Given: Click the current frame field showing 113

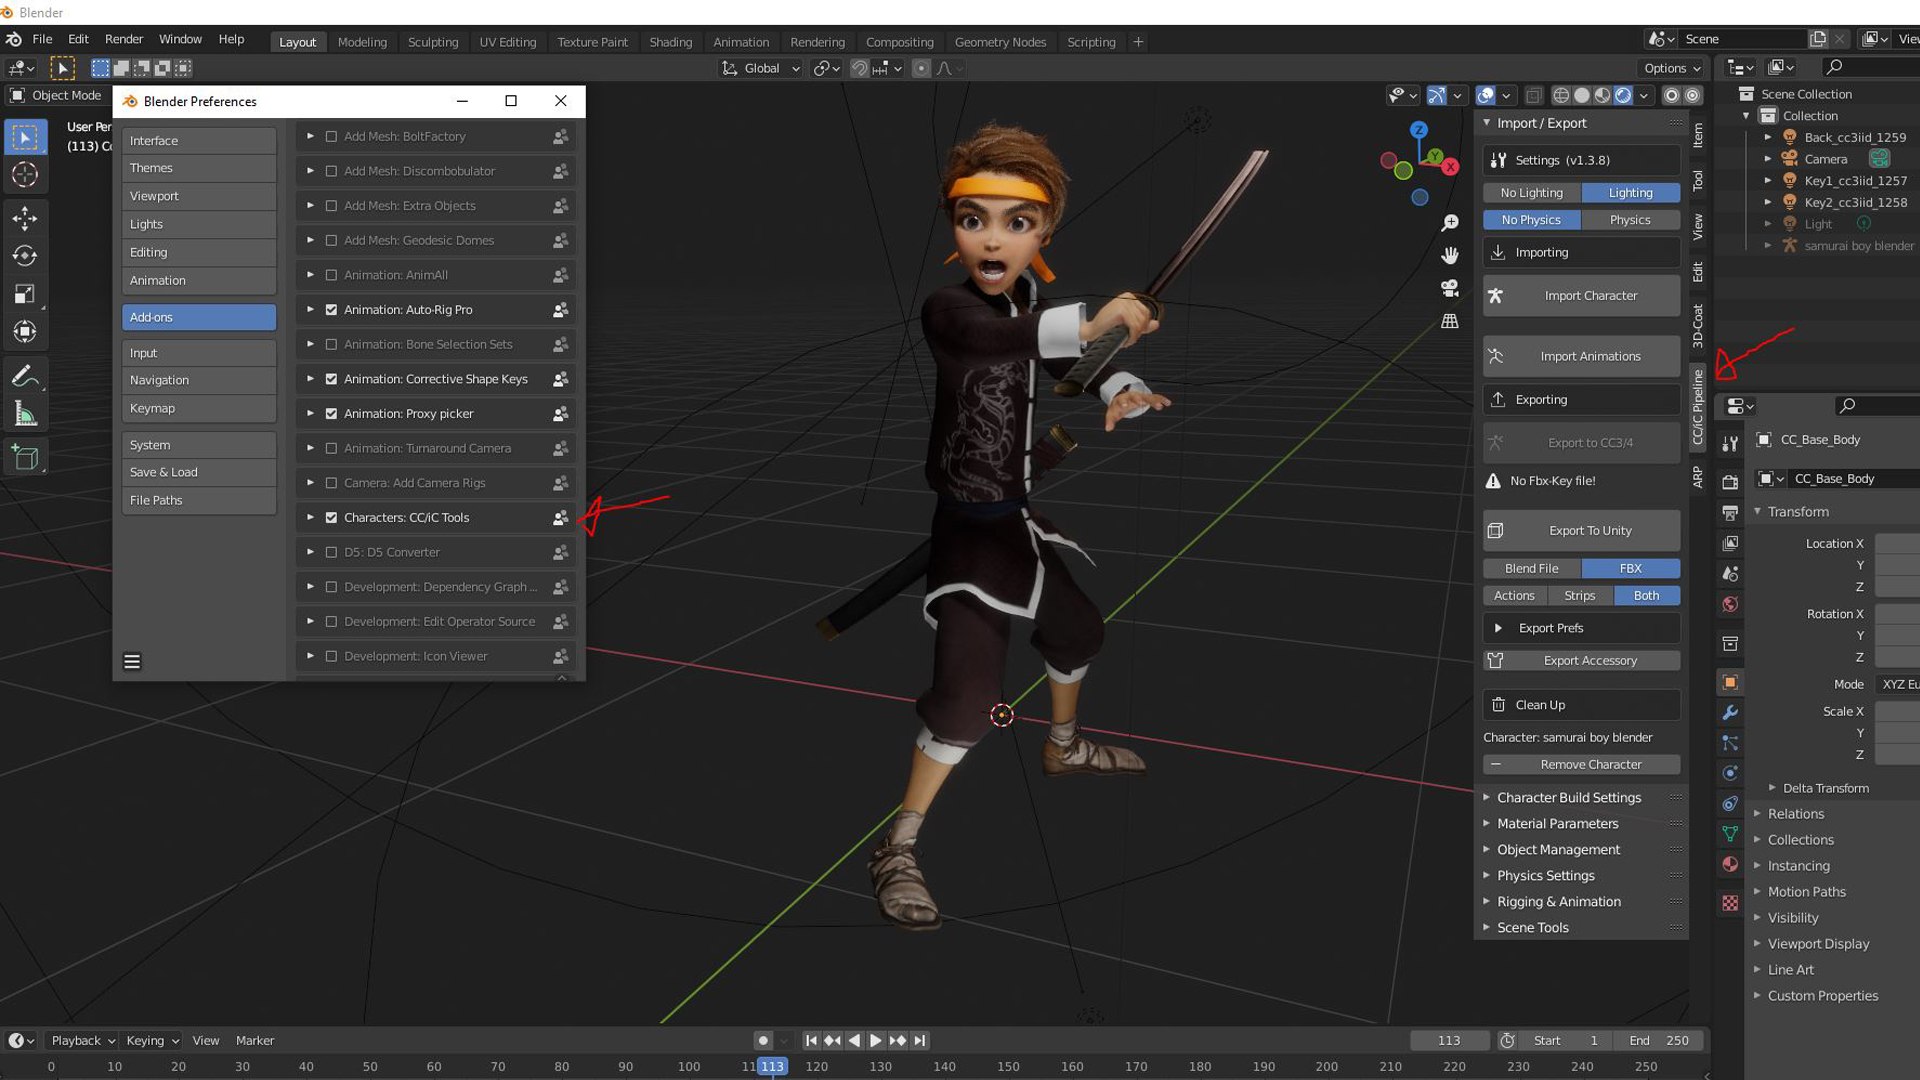Looking at the screenshot, I should [x=1449, y=1041].
